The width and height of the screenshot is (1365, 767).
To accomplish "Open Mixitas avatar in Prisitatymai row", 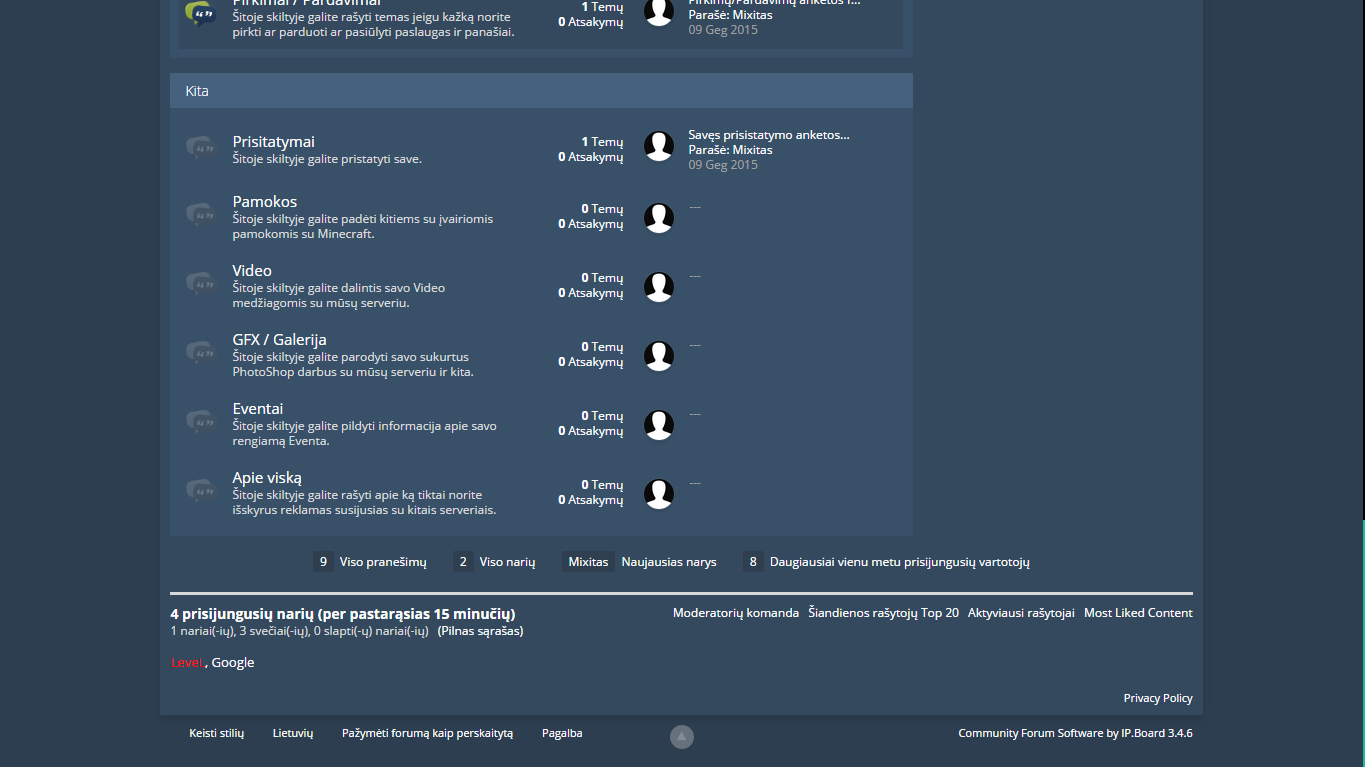I will [x=659, y=146].
